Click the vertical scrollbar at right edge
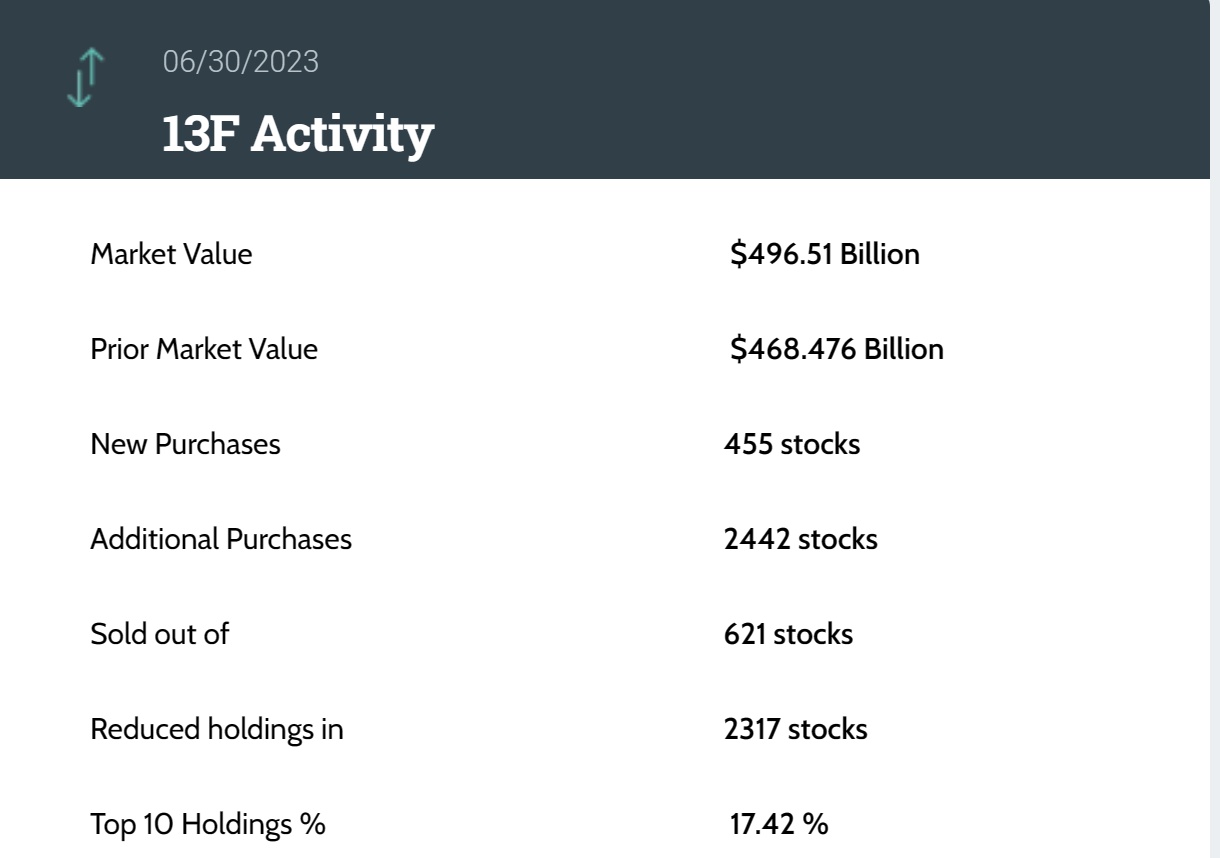The height and width of the screenshot is (858, 1220). pyautogui.click(x=1214, y=500)
